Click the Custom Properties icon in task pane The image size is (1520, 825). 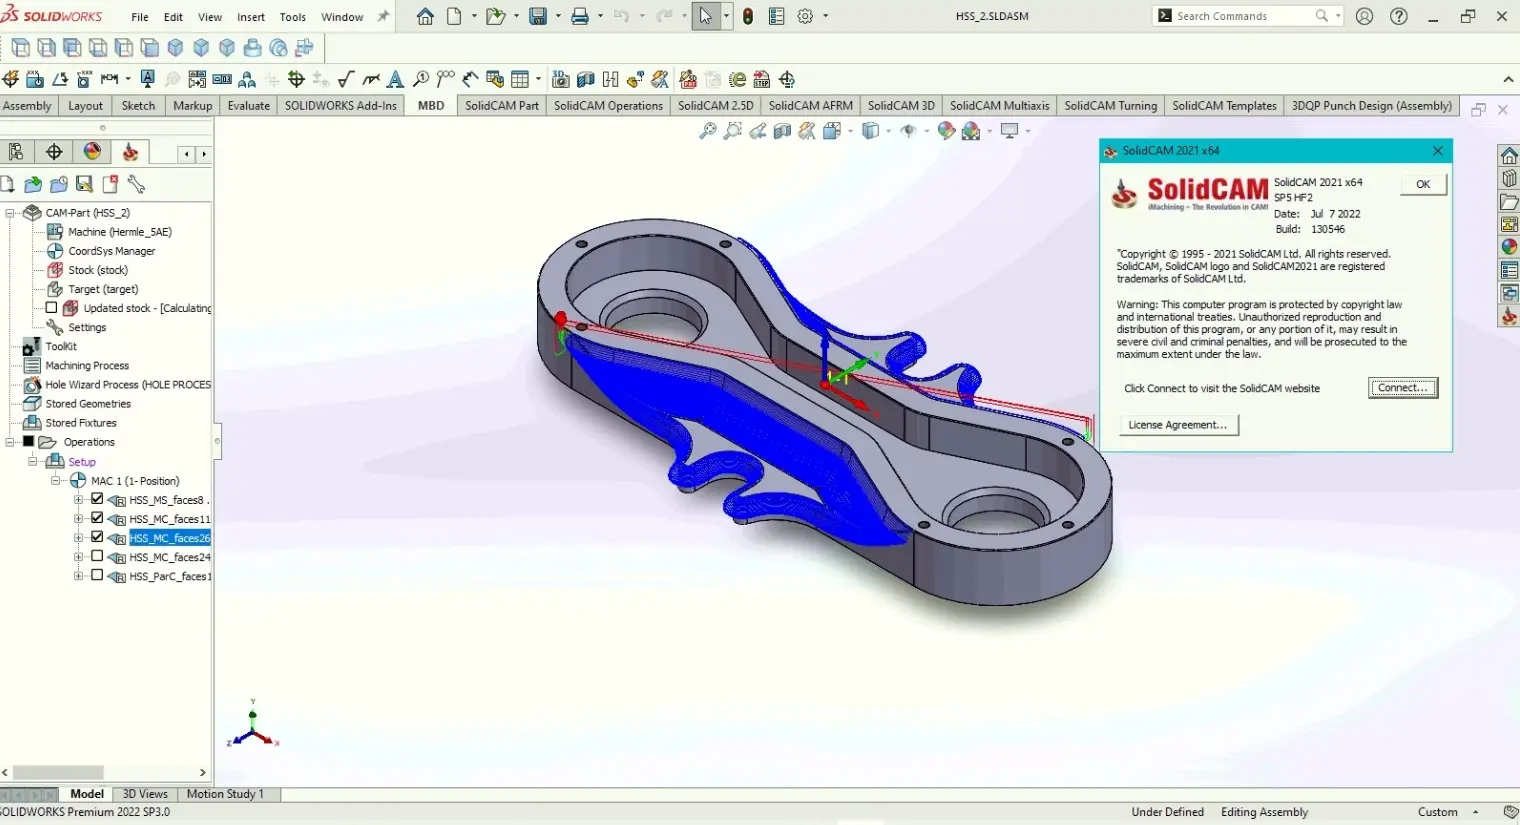(1509, 270)
